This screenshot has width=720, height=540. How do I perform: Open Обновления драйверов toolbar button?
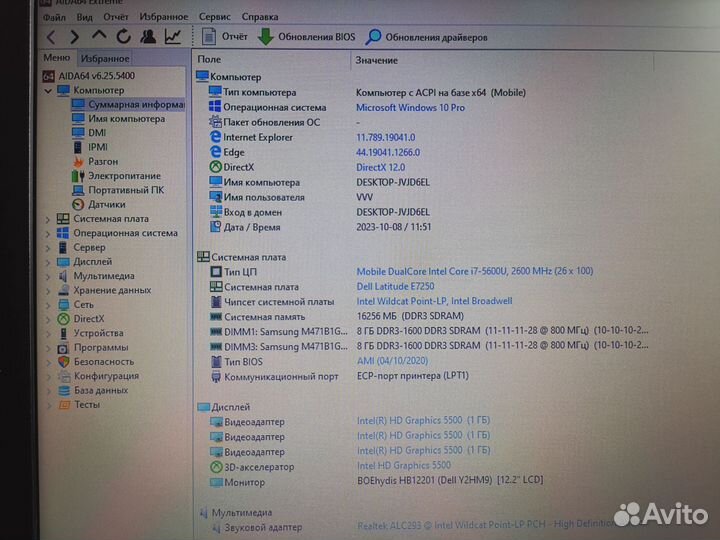click(x=427, y=38)
